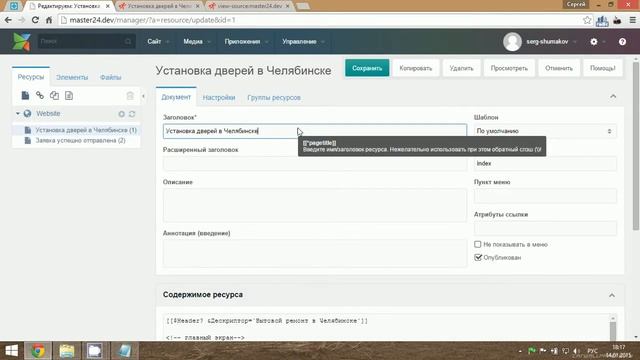Open the serg-shumakov user menu
Image resolution: width=640 pixels, height=360 pixels.
[551, 42]
